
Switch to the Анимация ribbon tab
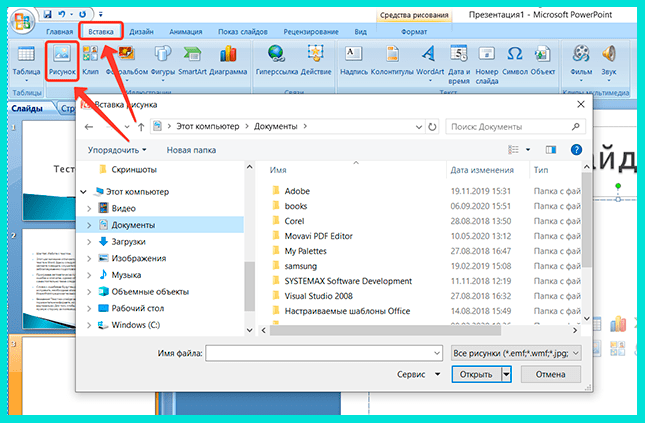pyautogui.click(x=186, y=32)
